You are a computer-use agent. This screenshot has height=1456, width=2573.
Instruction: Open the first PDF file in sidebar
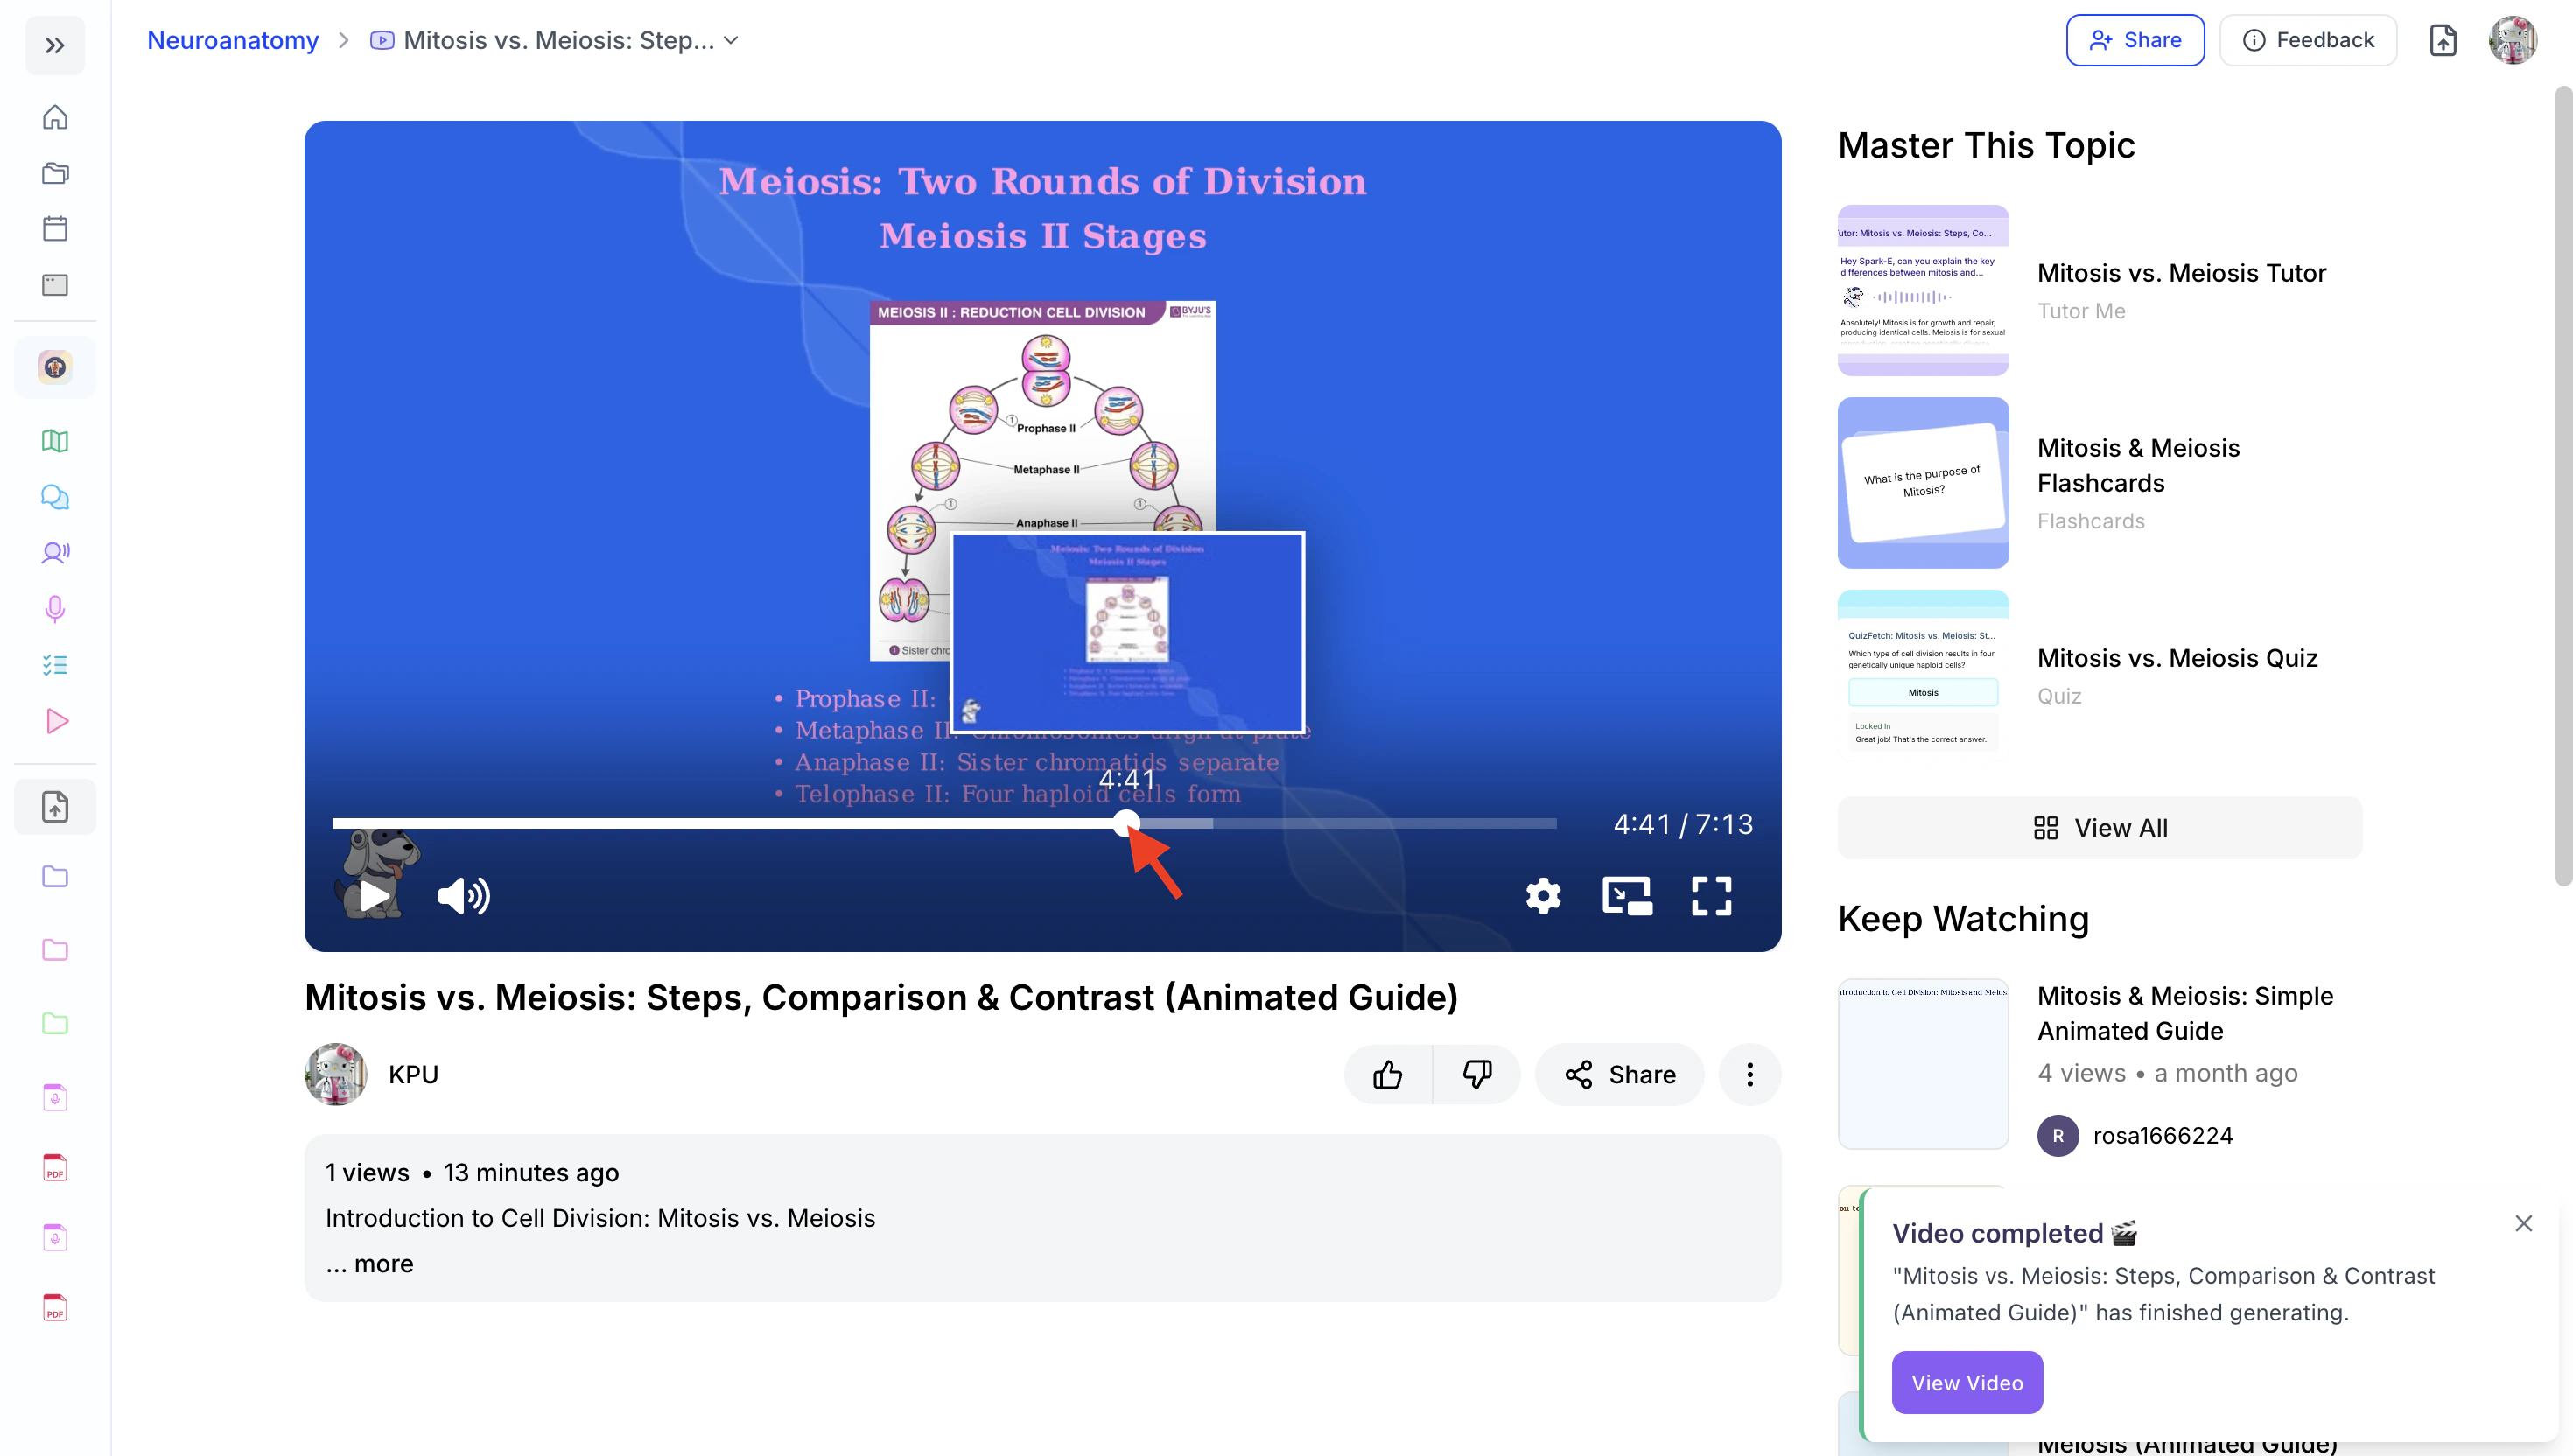[55, 1168]
